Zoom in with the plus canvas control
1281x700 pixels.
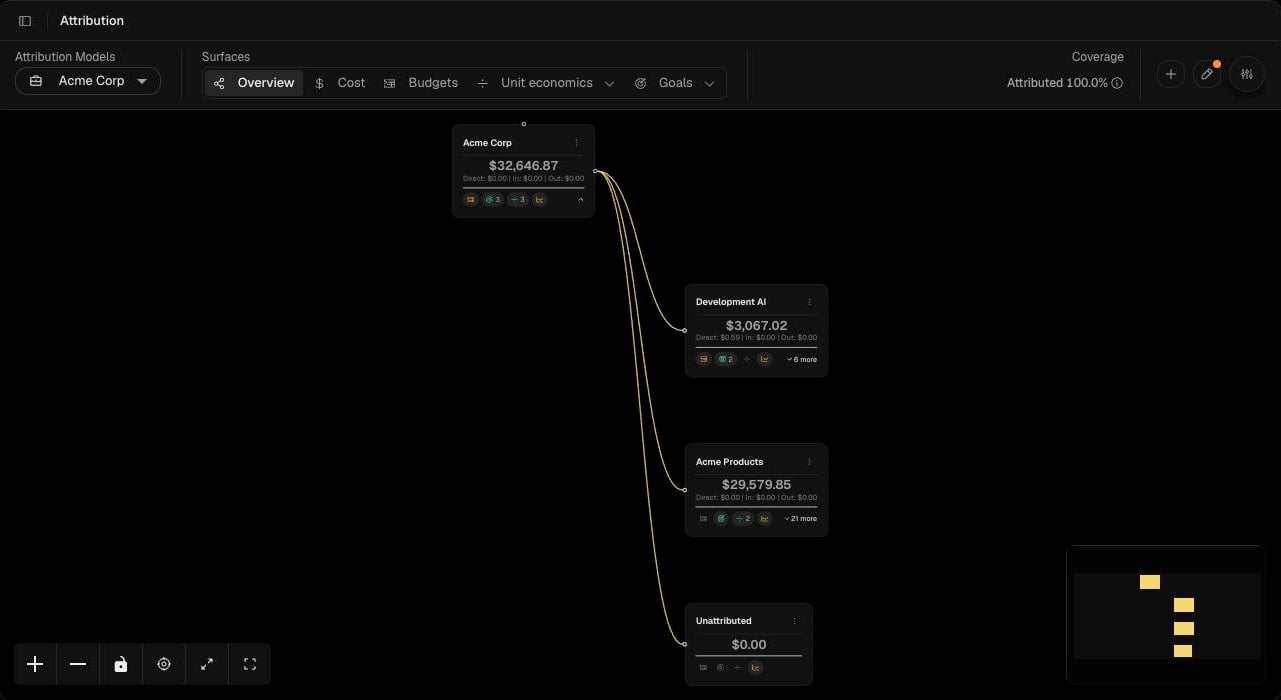point(35,664)
